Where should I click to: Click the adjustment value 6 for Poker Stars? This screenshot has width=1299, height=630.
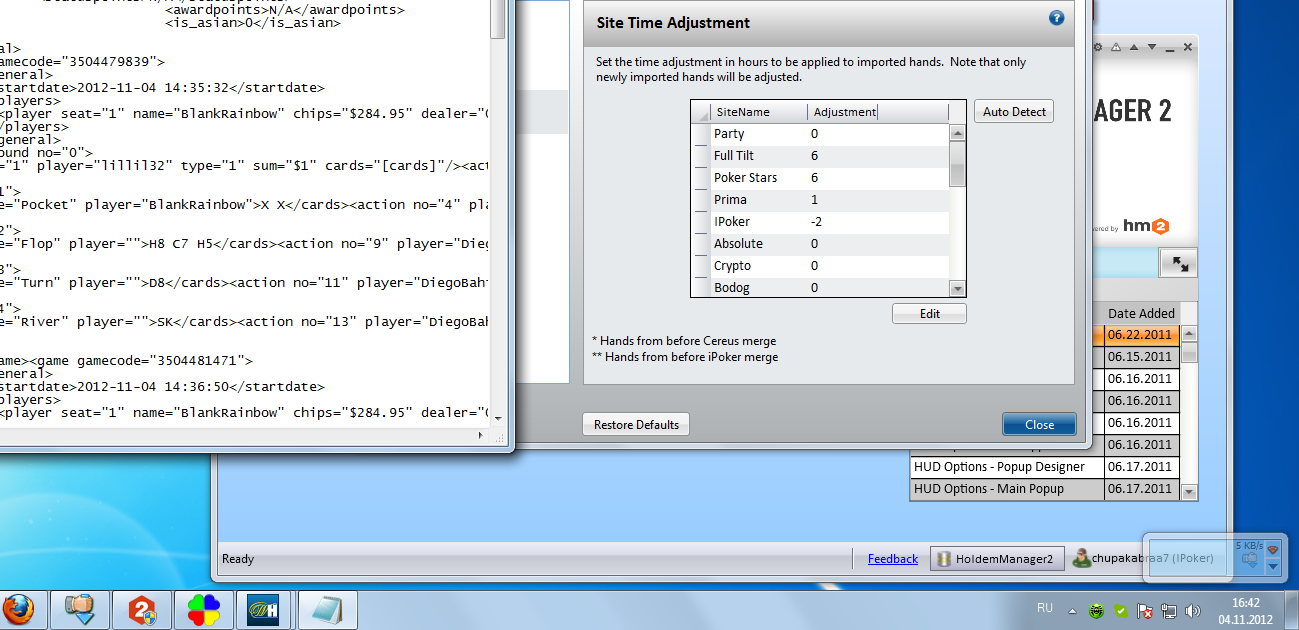(814, 178)
